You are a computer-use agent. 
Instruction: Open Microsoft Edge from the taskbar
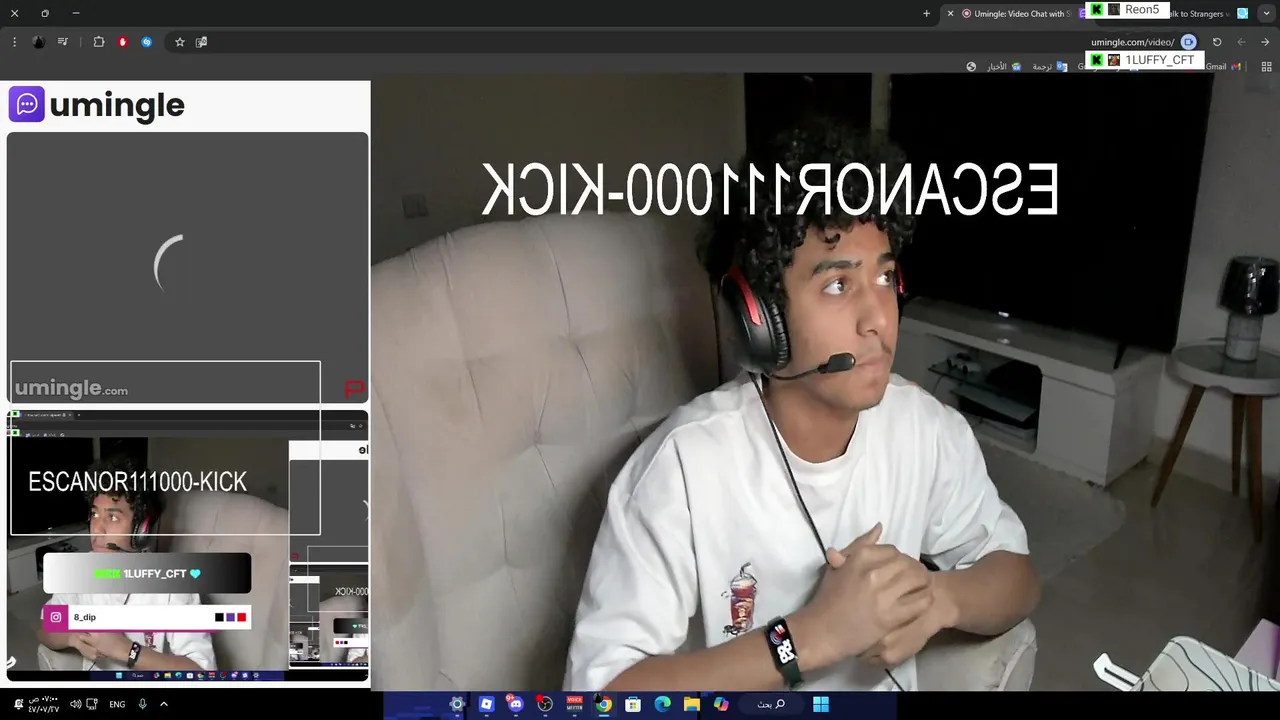(x=662, y=704)
